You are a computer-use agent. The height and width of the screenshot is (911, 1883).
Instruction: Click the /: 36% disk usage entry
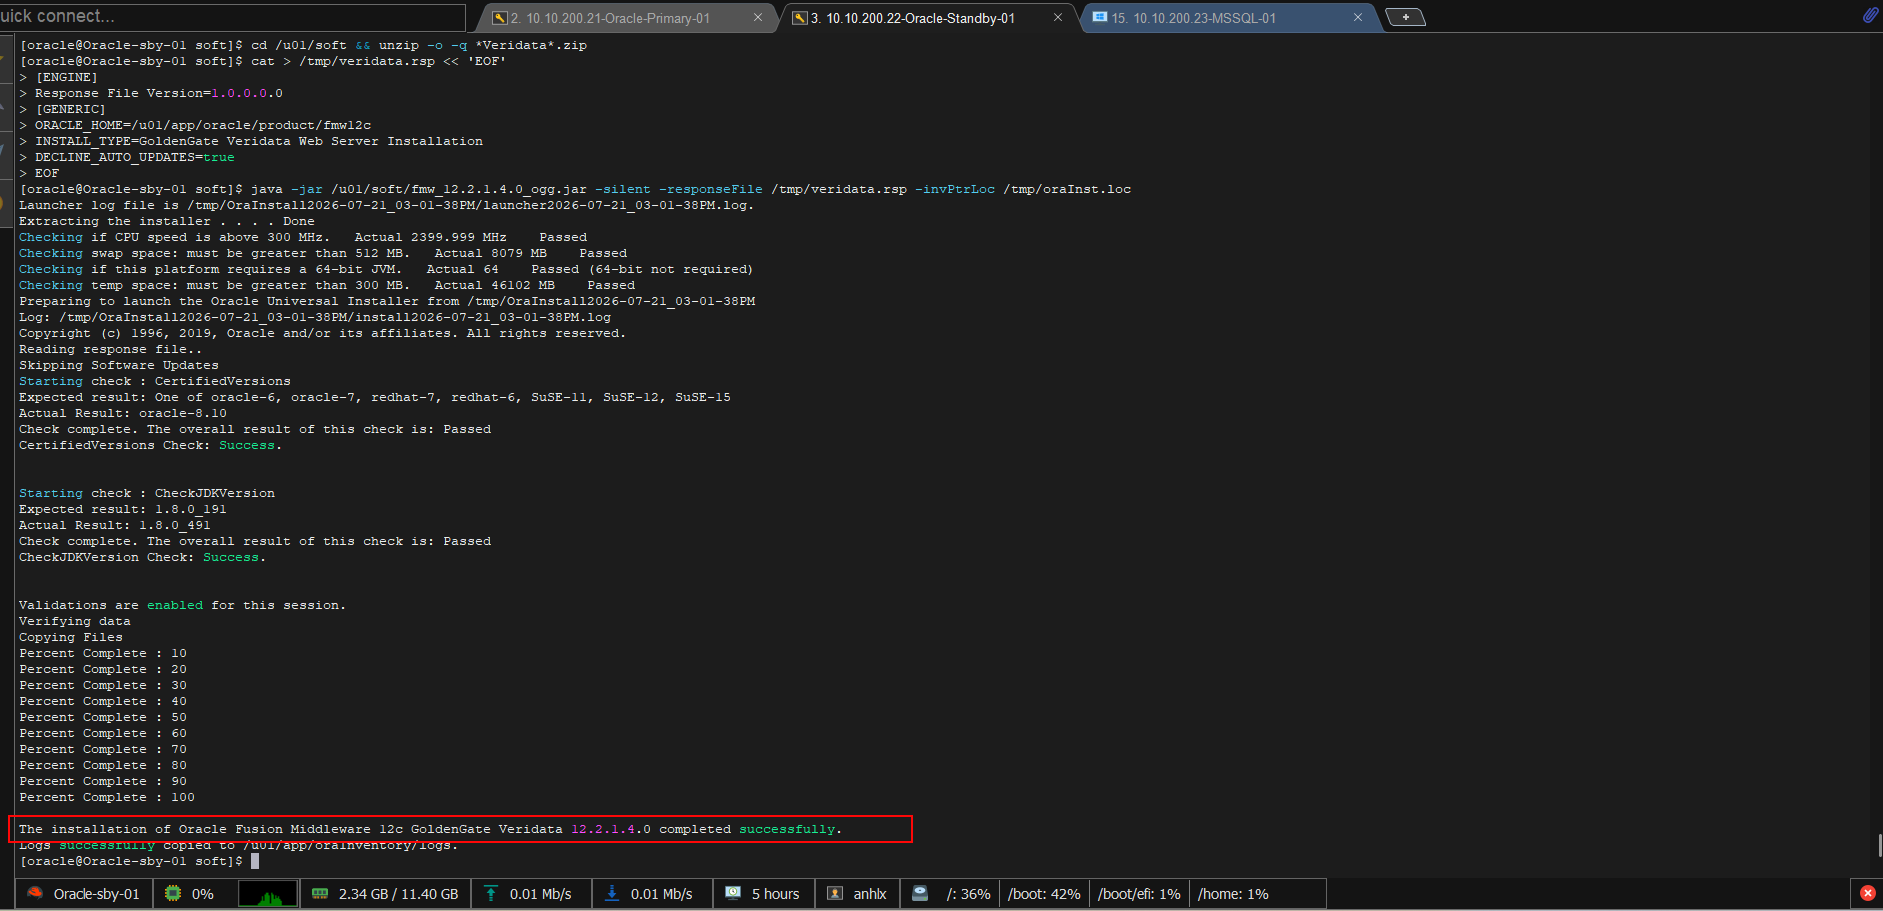click(969, 894)
